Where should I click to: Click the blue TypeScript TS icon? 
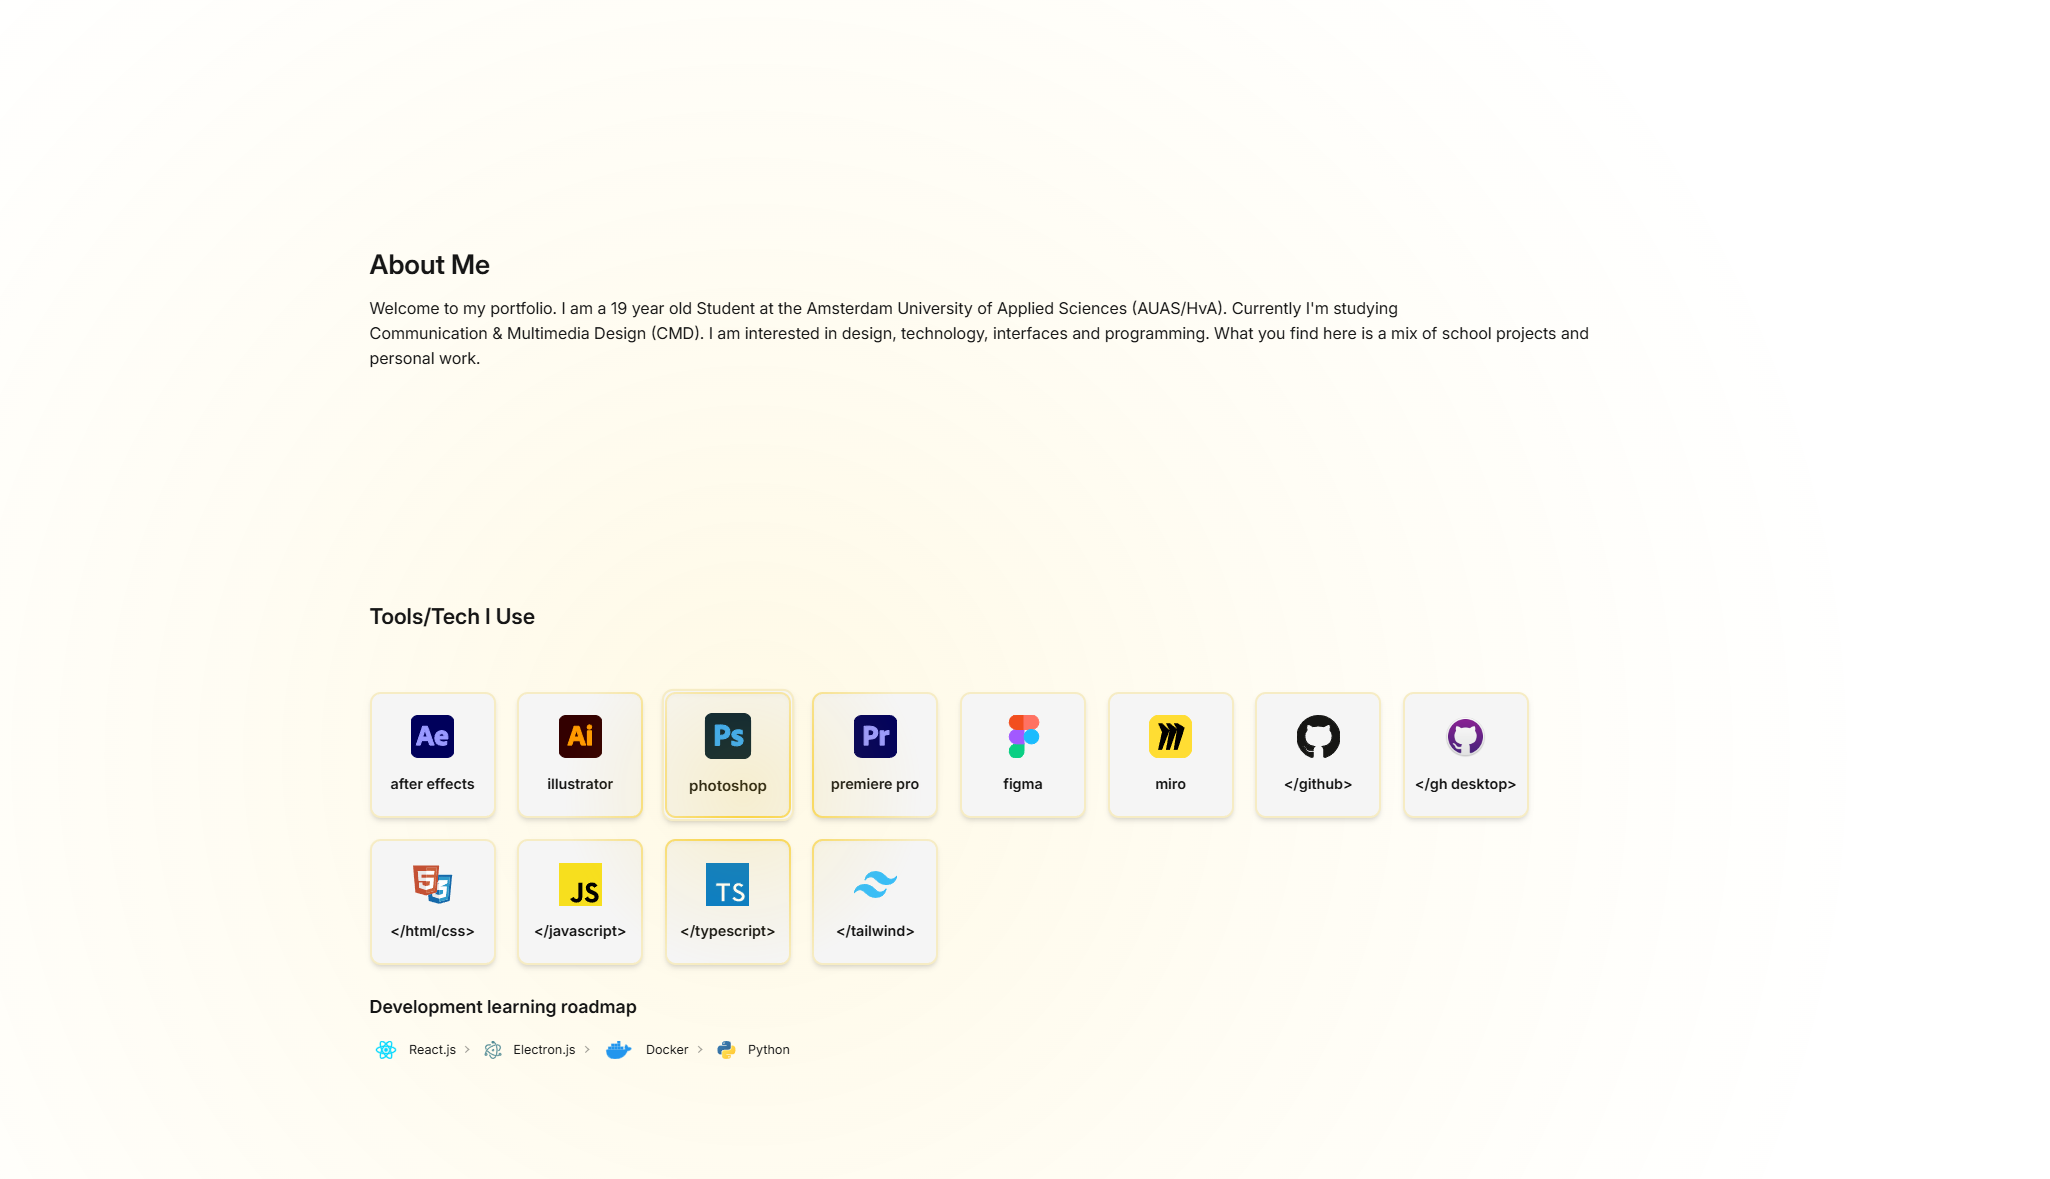point(728,884)
